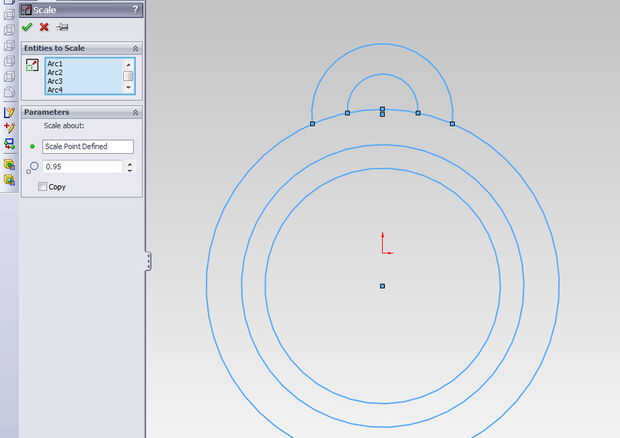Select the outer handle arc's right endpoint
The height and width of the screenshot is (438, 620).
(x=452, y=124)
